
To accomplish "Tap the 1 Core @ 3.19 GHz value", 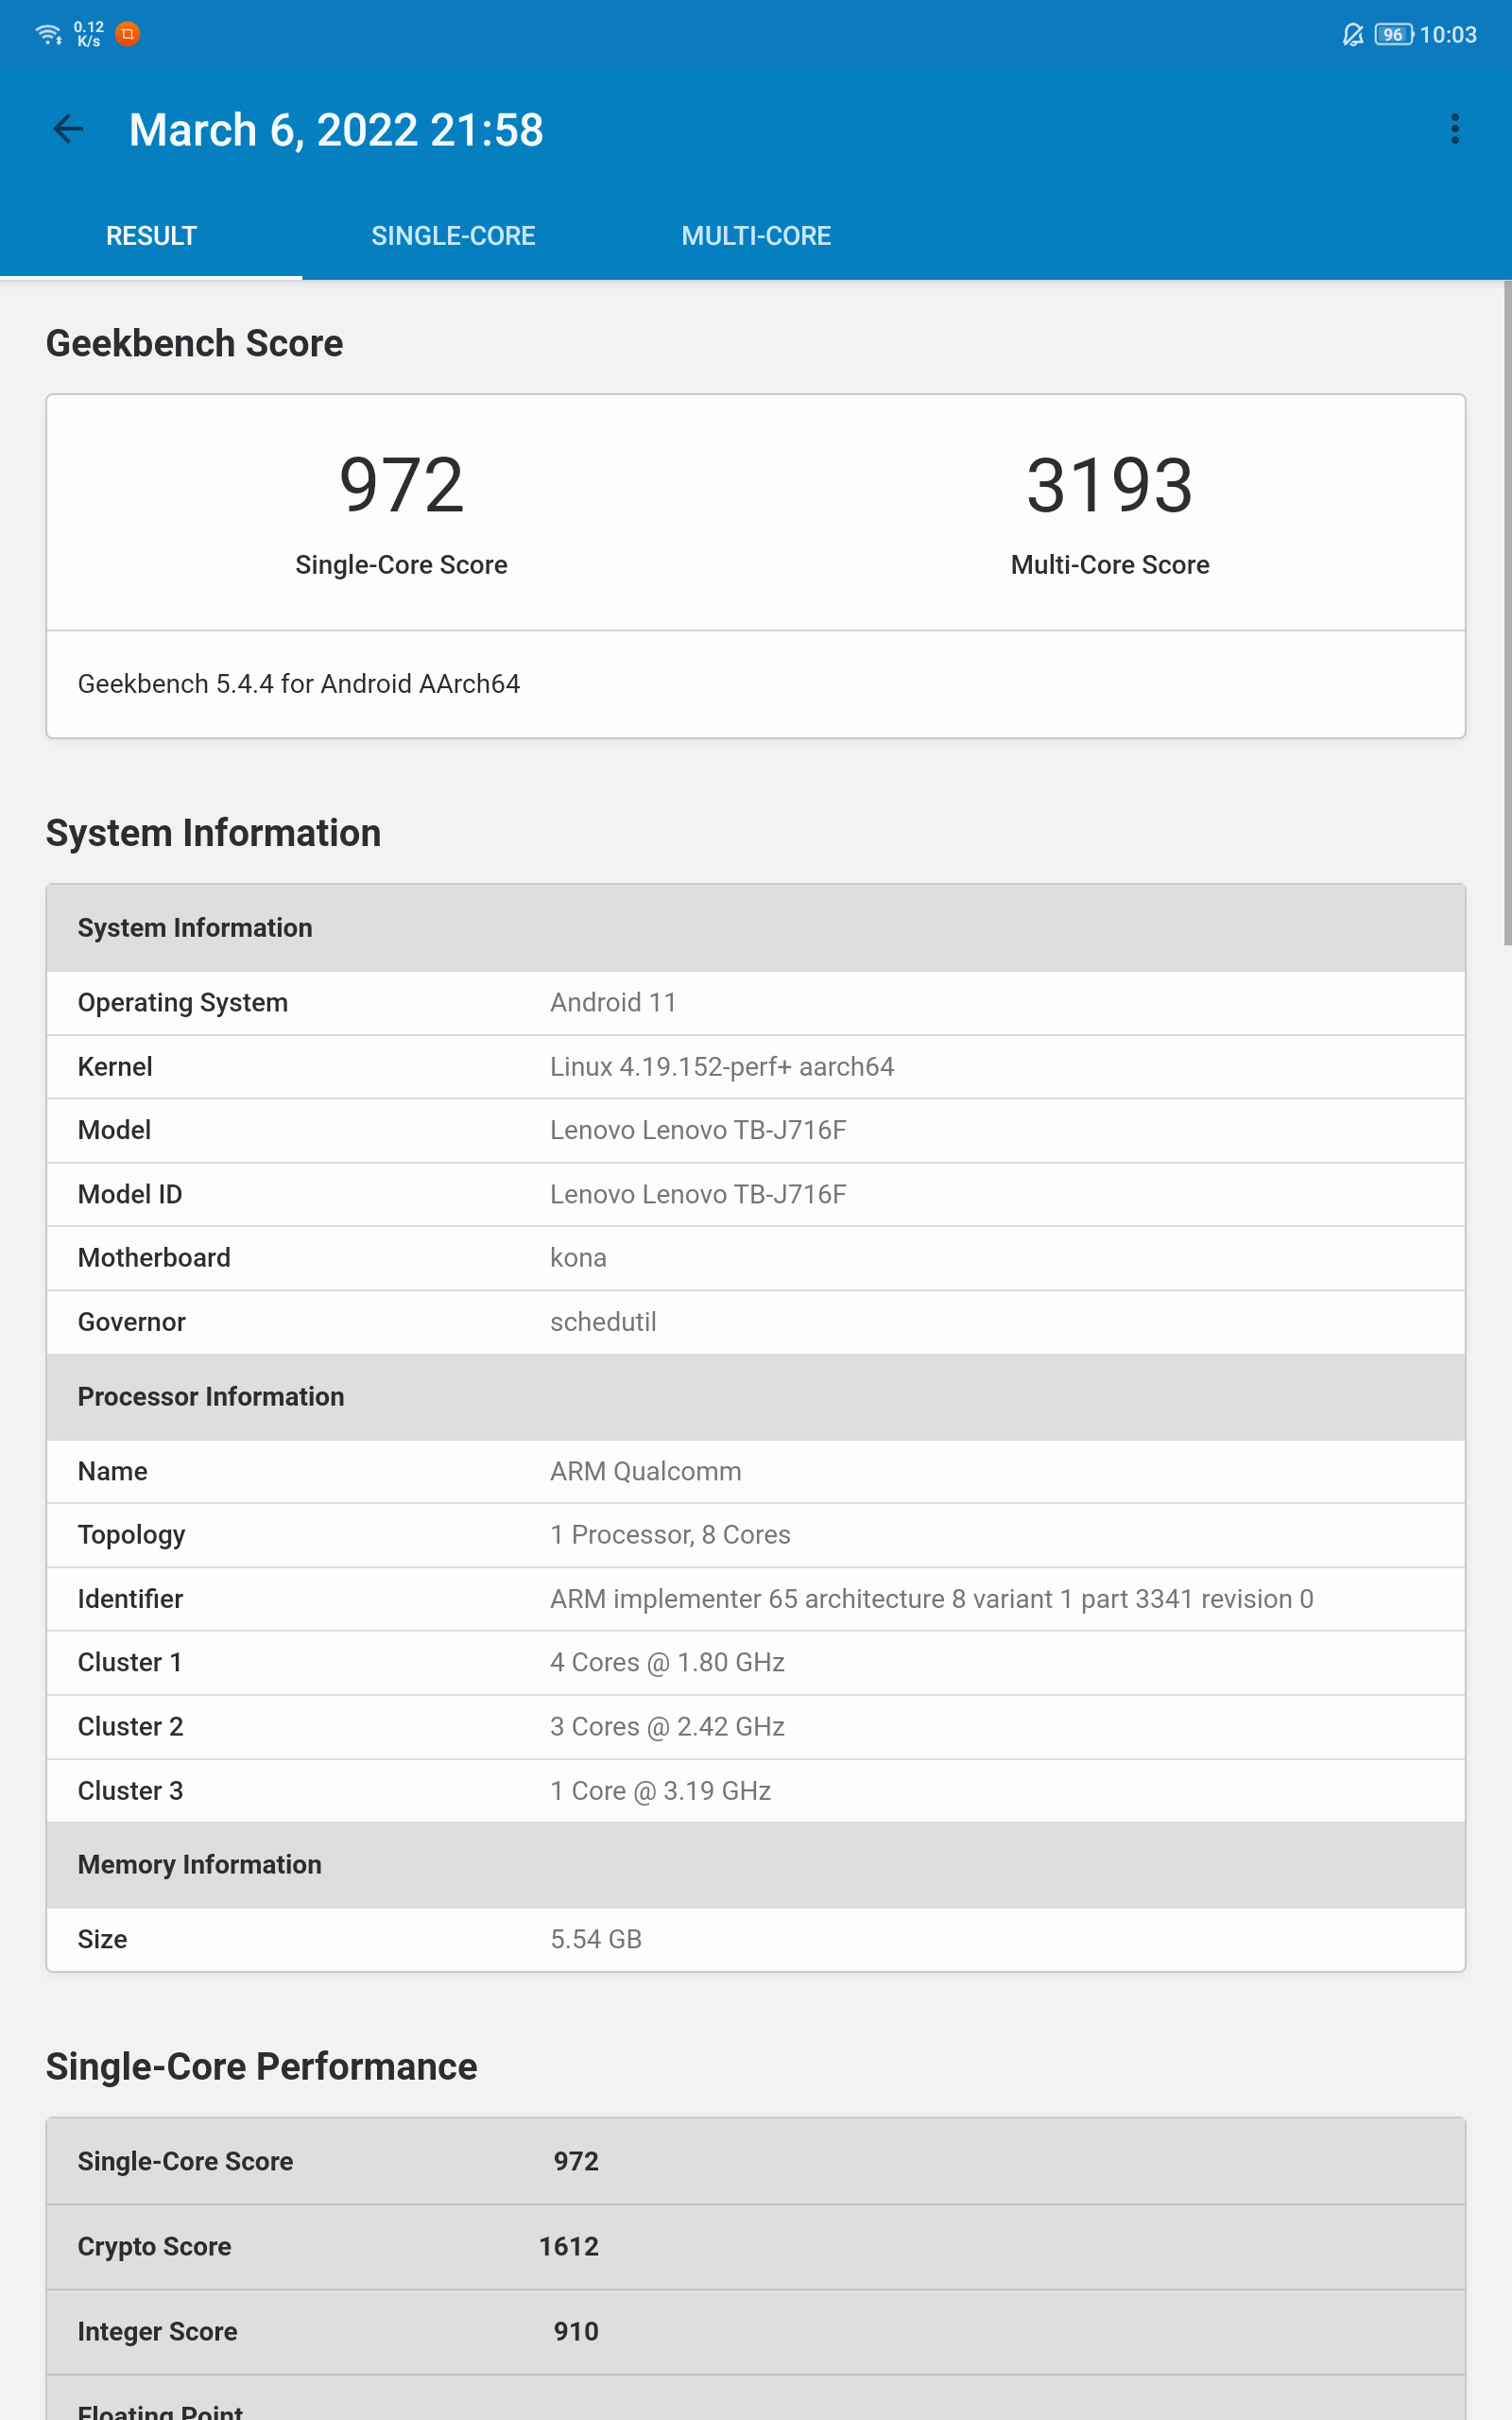I will point(660,1790).
